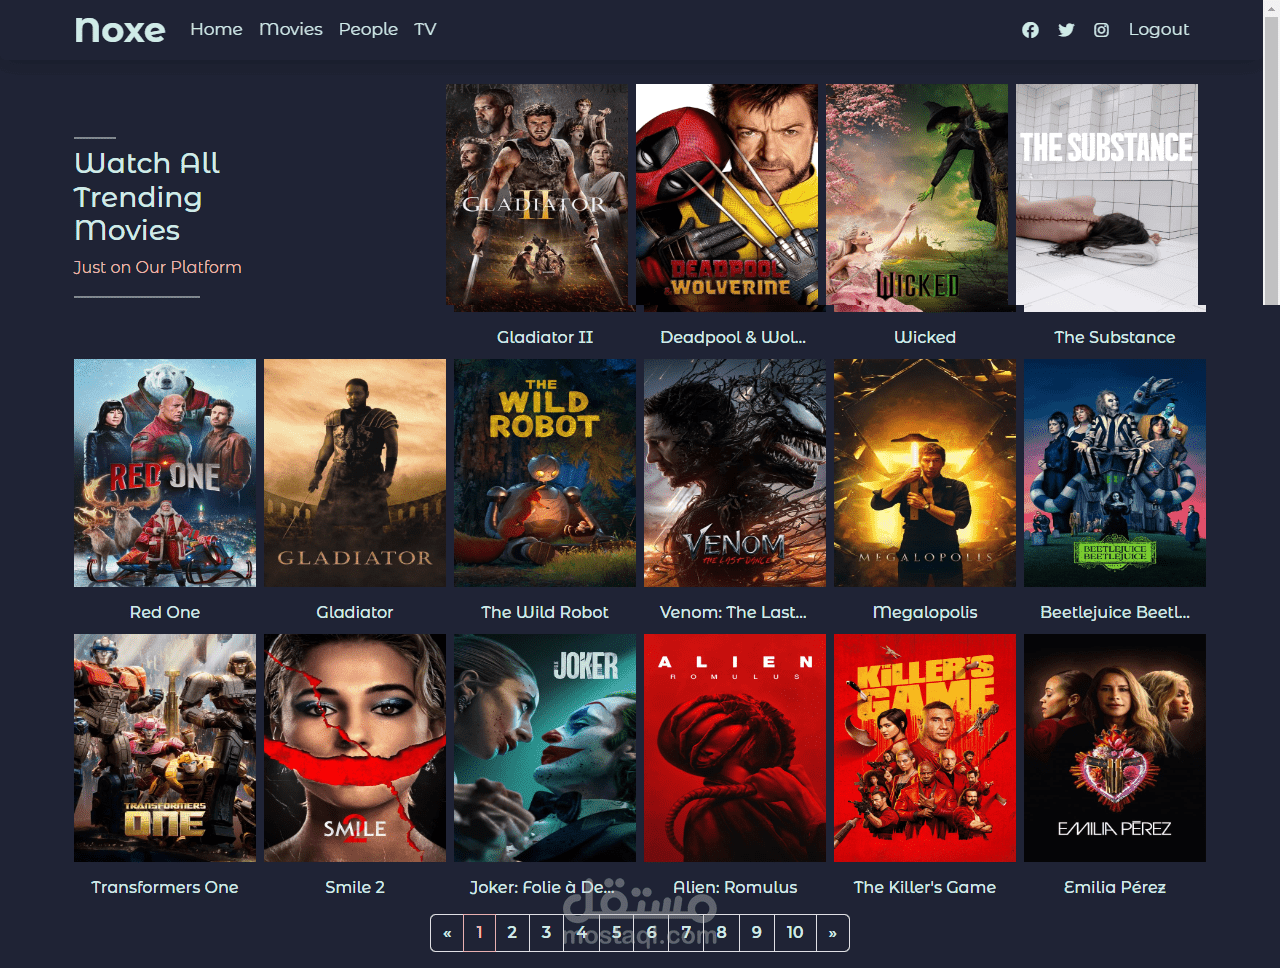
Task: Open The Killer's Game poster
Action: point(925,748)
